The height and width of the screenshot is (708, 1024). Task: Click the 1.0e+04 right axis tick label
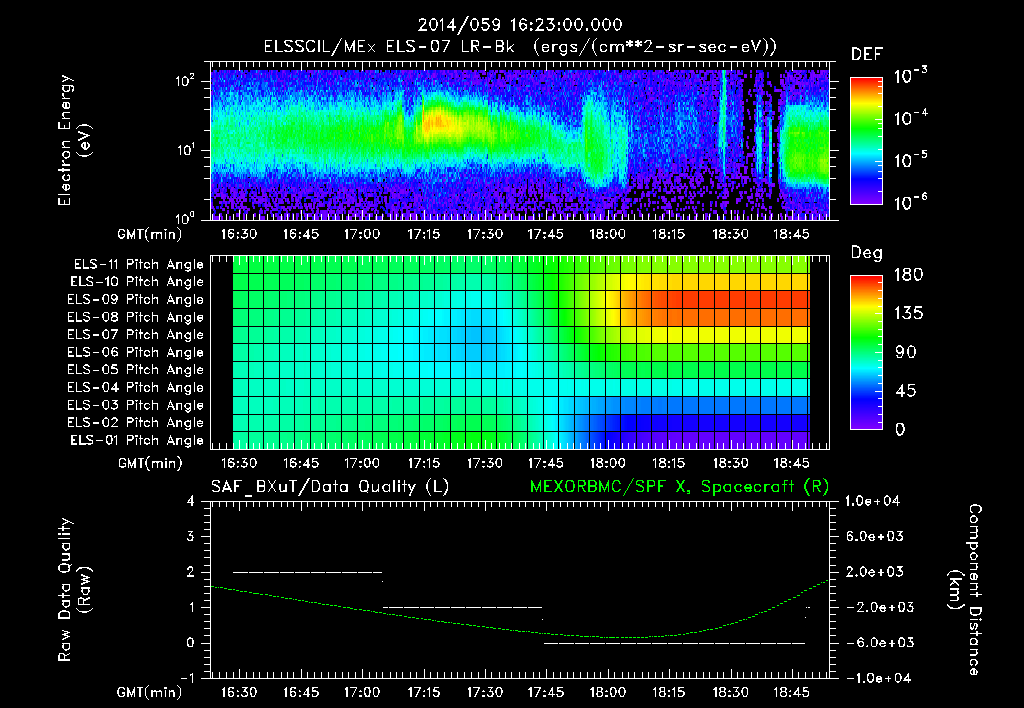click(872, 501)
